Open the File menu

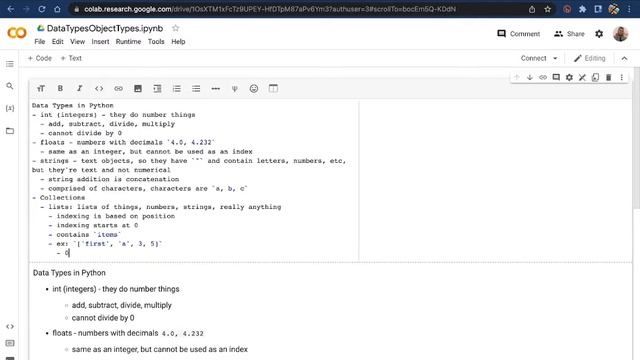click(40, 42)
